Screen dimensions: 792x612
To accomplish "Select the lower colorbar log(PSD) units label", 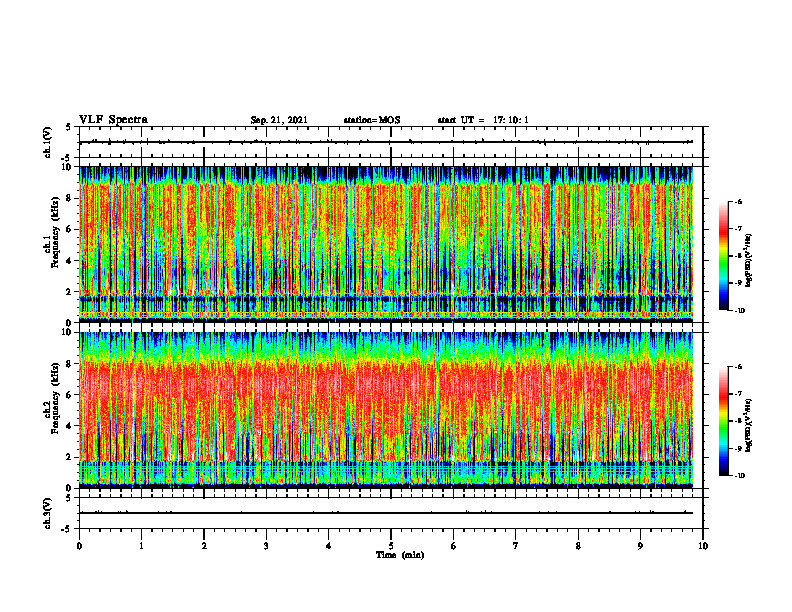I will [x=749, y=425].
